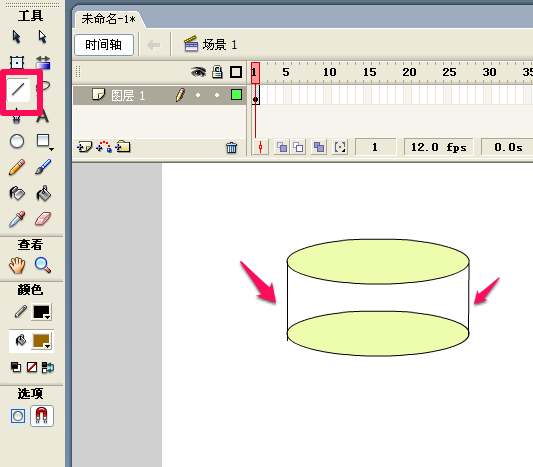
Task: Click the 场景 1 scene label
Action: tap(220, 45)
